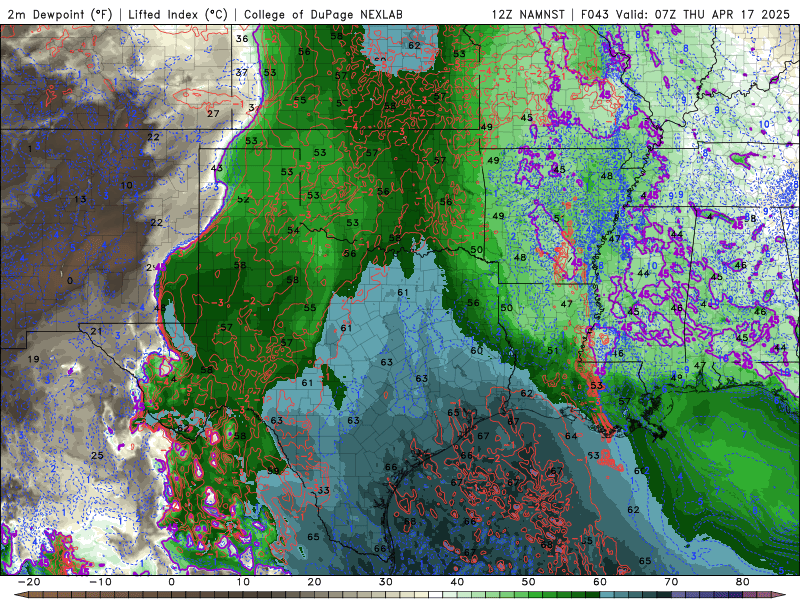Viewport: 800px width, 600px height.
Task: Click the 60 label on the color scale
Action: (x=600, y=582)
